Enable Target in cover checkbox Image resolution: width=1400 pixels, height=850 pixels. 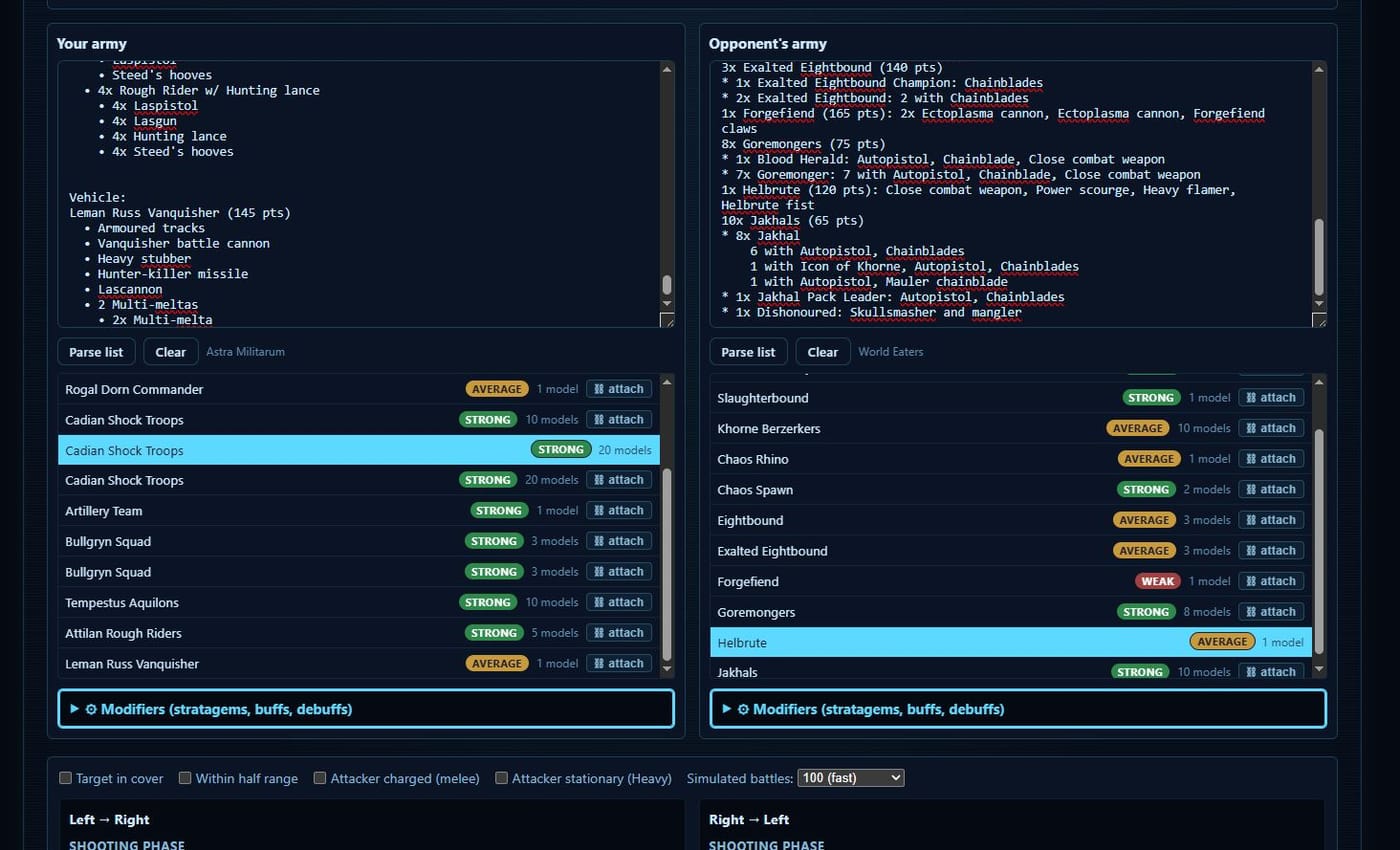[x=65, y=778]
